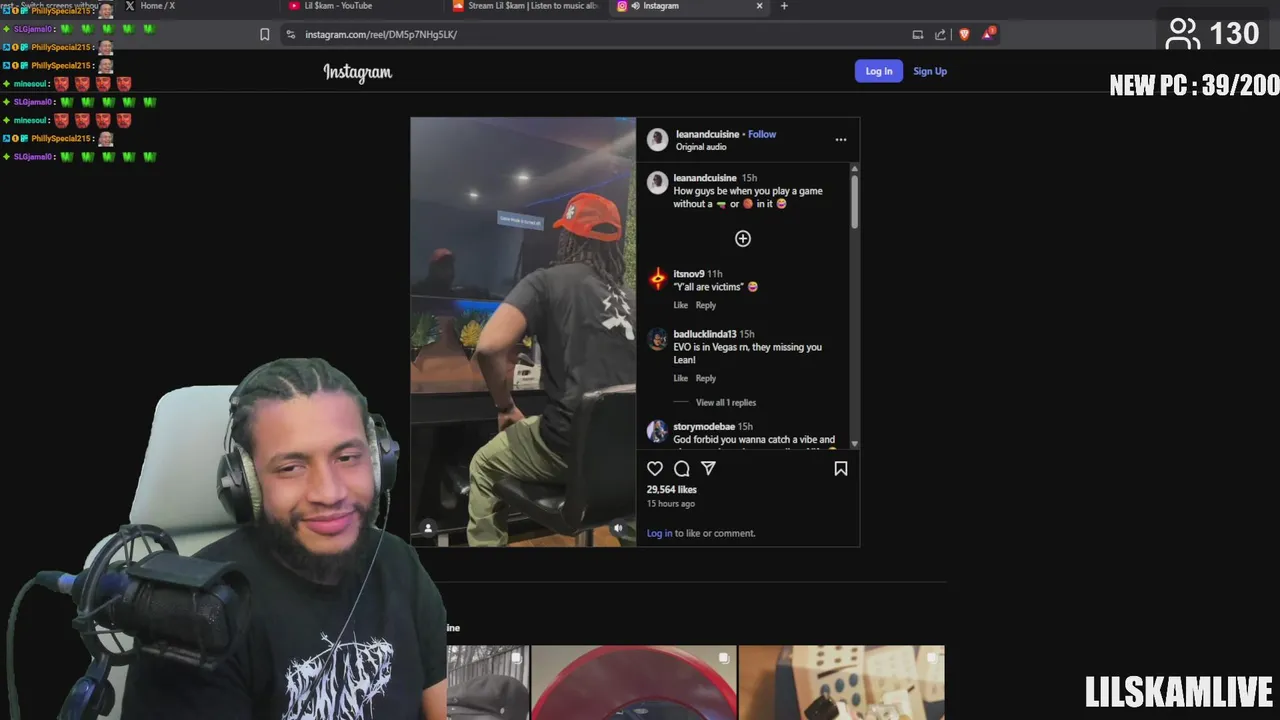Open the Brave Rewards triangle icon
The width and height of the screenshot is (1280, 720).
pyautogui.click(x=988, y=34)
